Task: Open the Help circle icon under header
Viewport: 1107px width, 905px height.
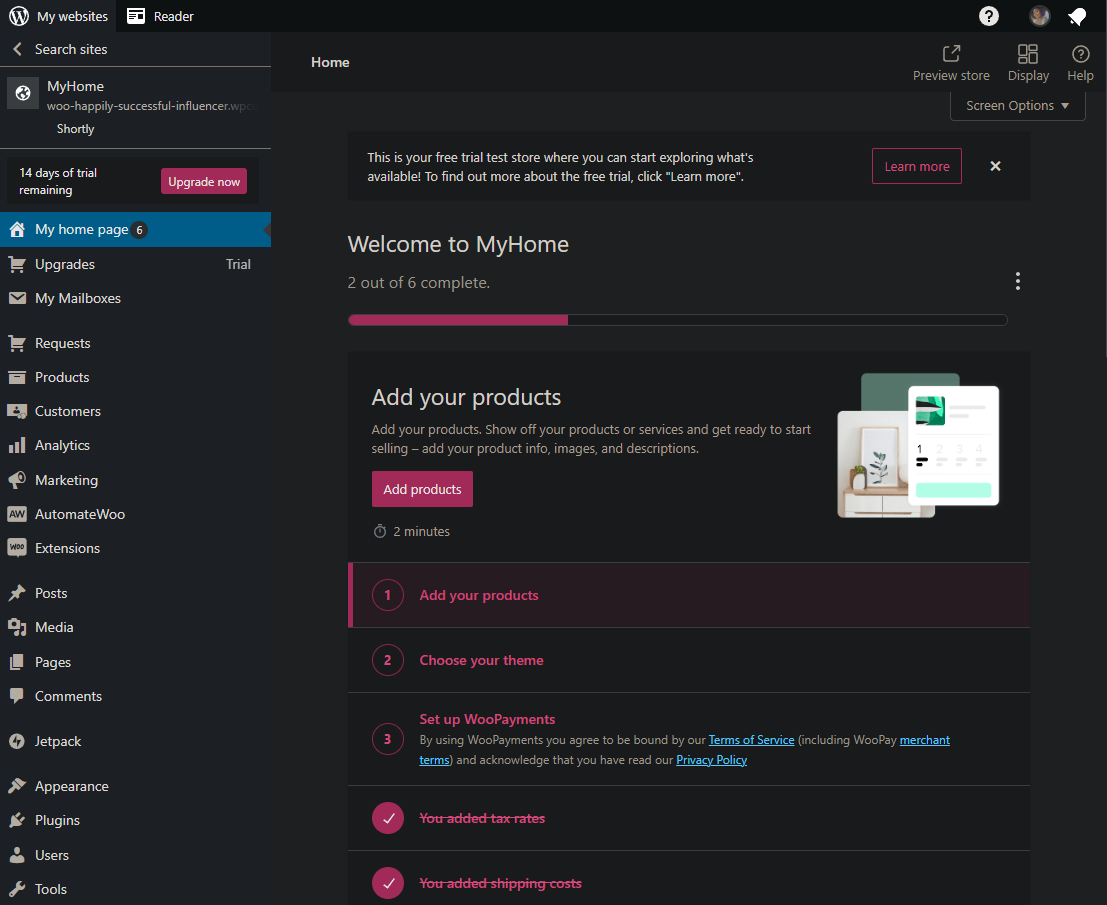Action: click(1080, 54)
